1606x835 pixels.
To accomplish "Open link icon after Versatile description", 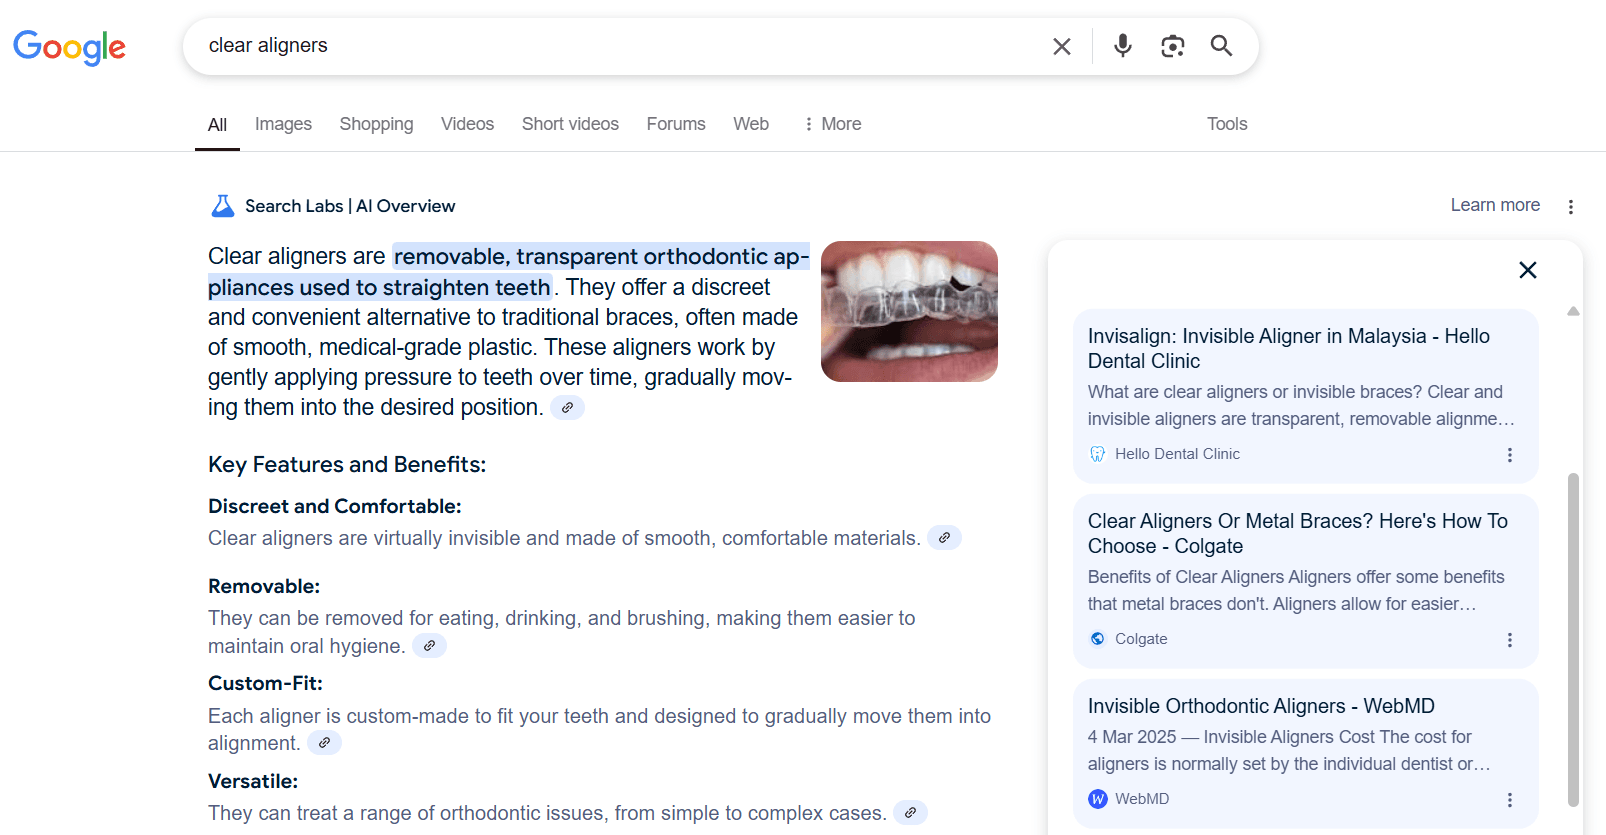I will (910, 813).
